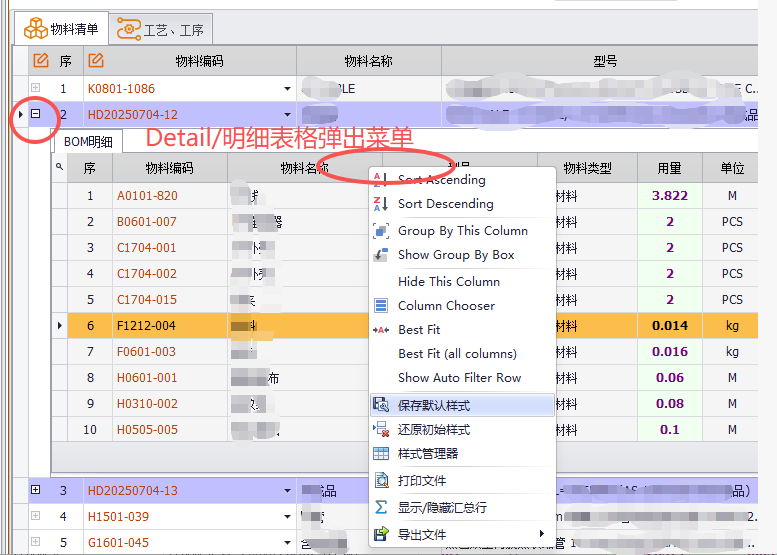
Task: Click 型号 header in top grid
Action: [x=600, y=61]
